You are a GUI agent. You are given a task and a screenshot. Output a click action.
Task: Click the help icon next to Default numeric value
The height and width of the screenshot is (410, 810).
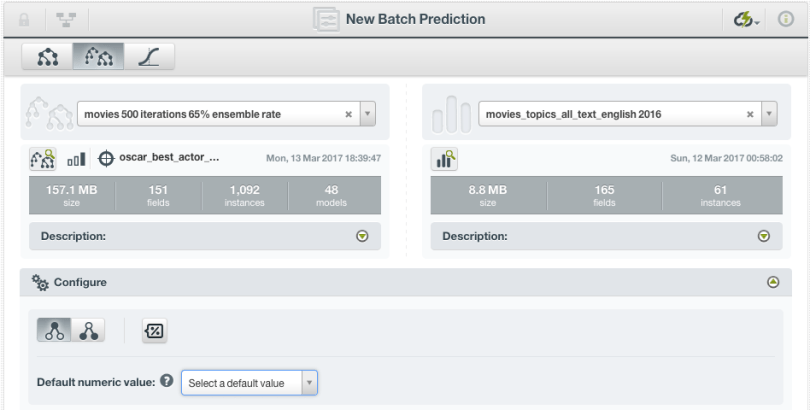pyautogui.click(x=167, y=382)
